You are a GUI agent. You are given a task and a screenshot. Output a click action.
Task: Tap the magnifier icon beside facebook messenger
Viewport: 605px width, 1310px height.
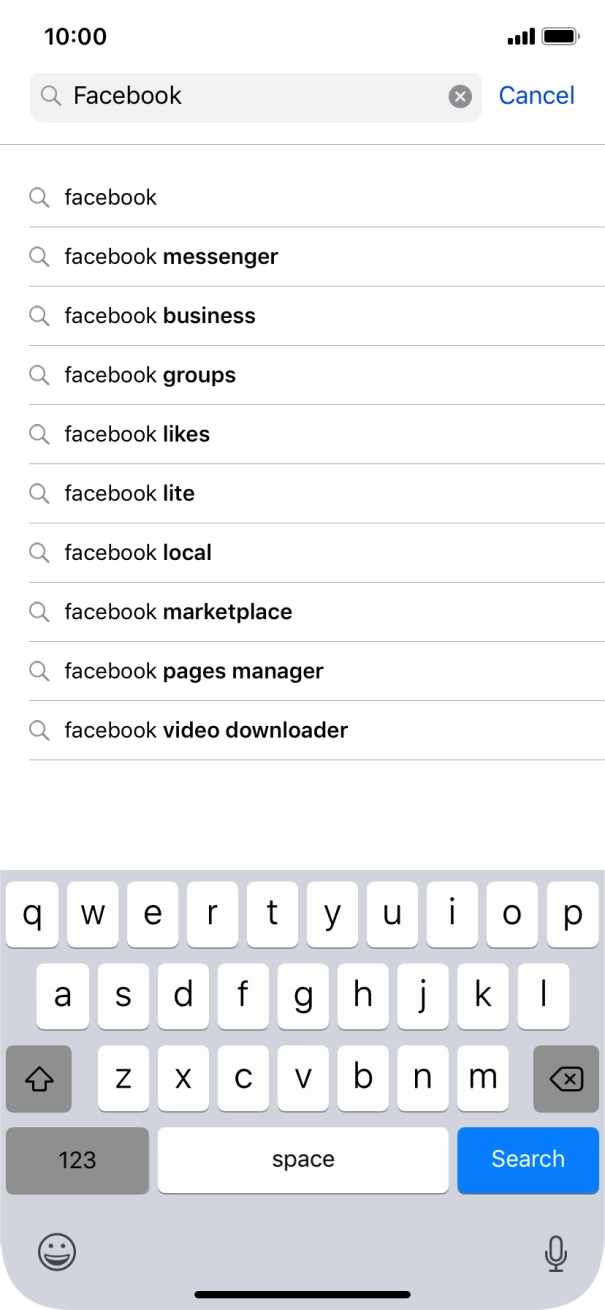(40, 256)
